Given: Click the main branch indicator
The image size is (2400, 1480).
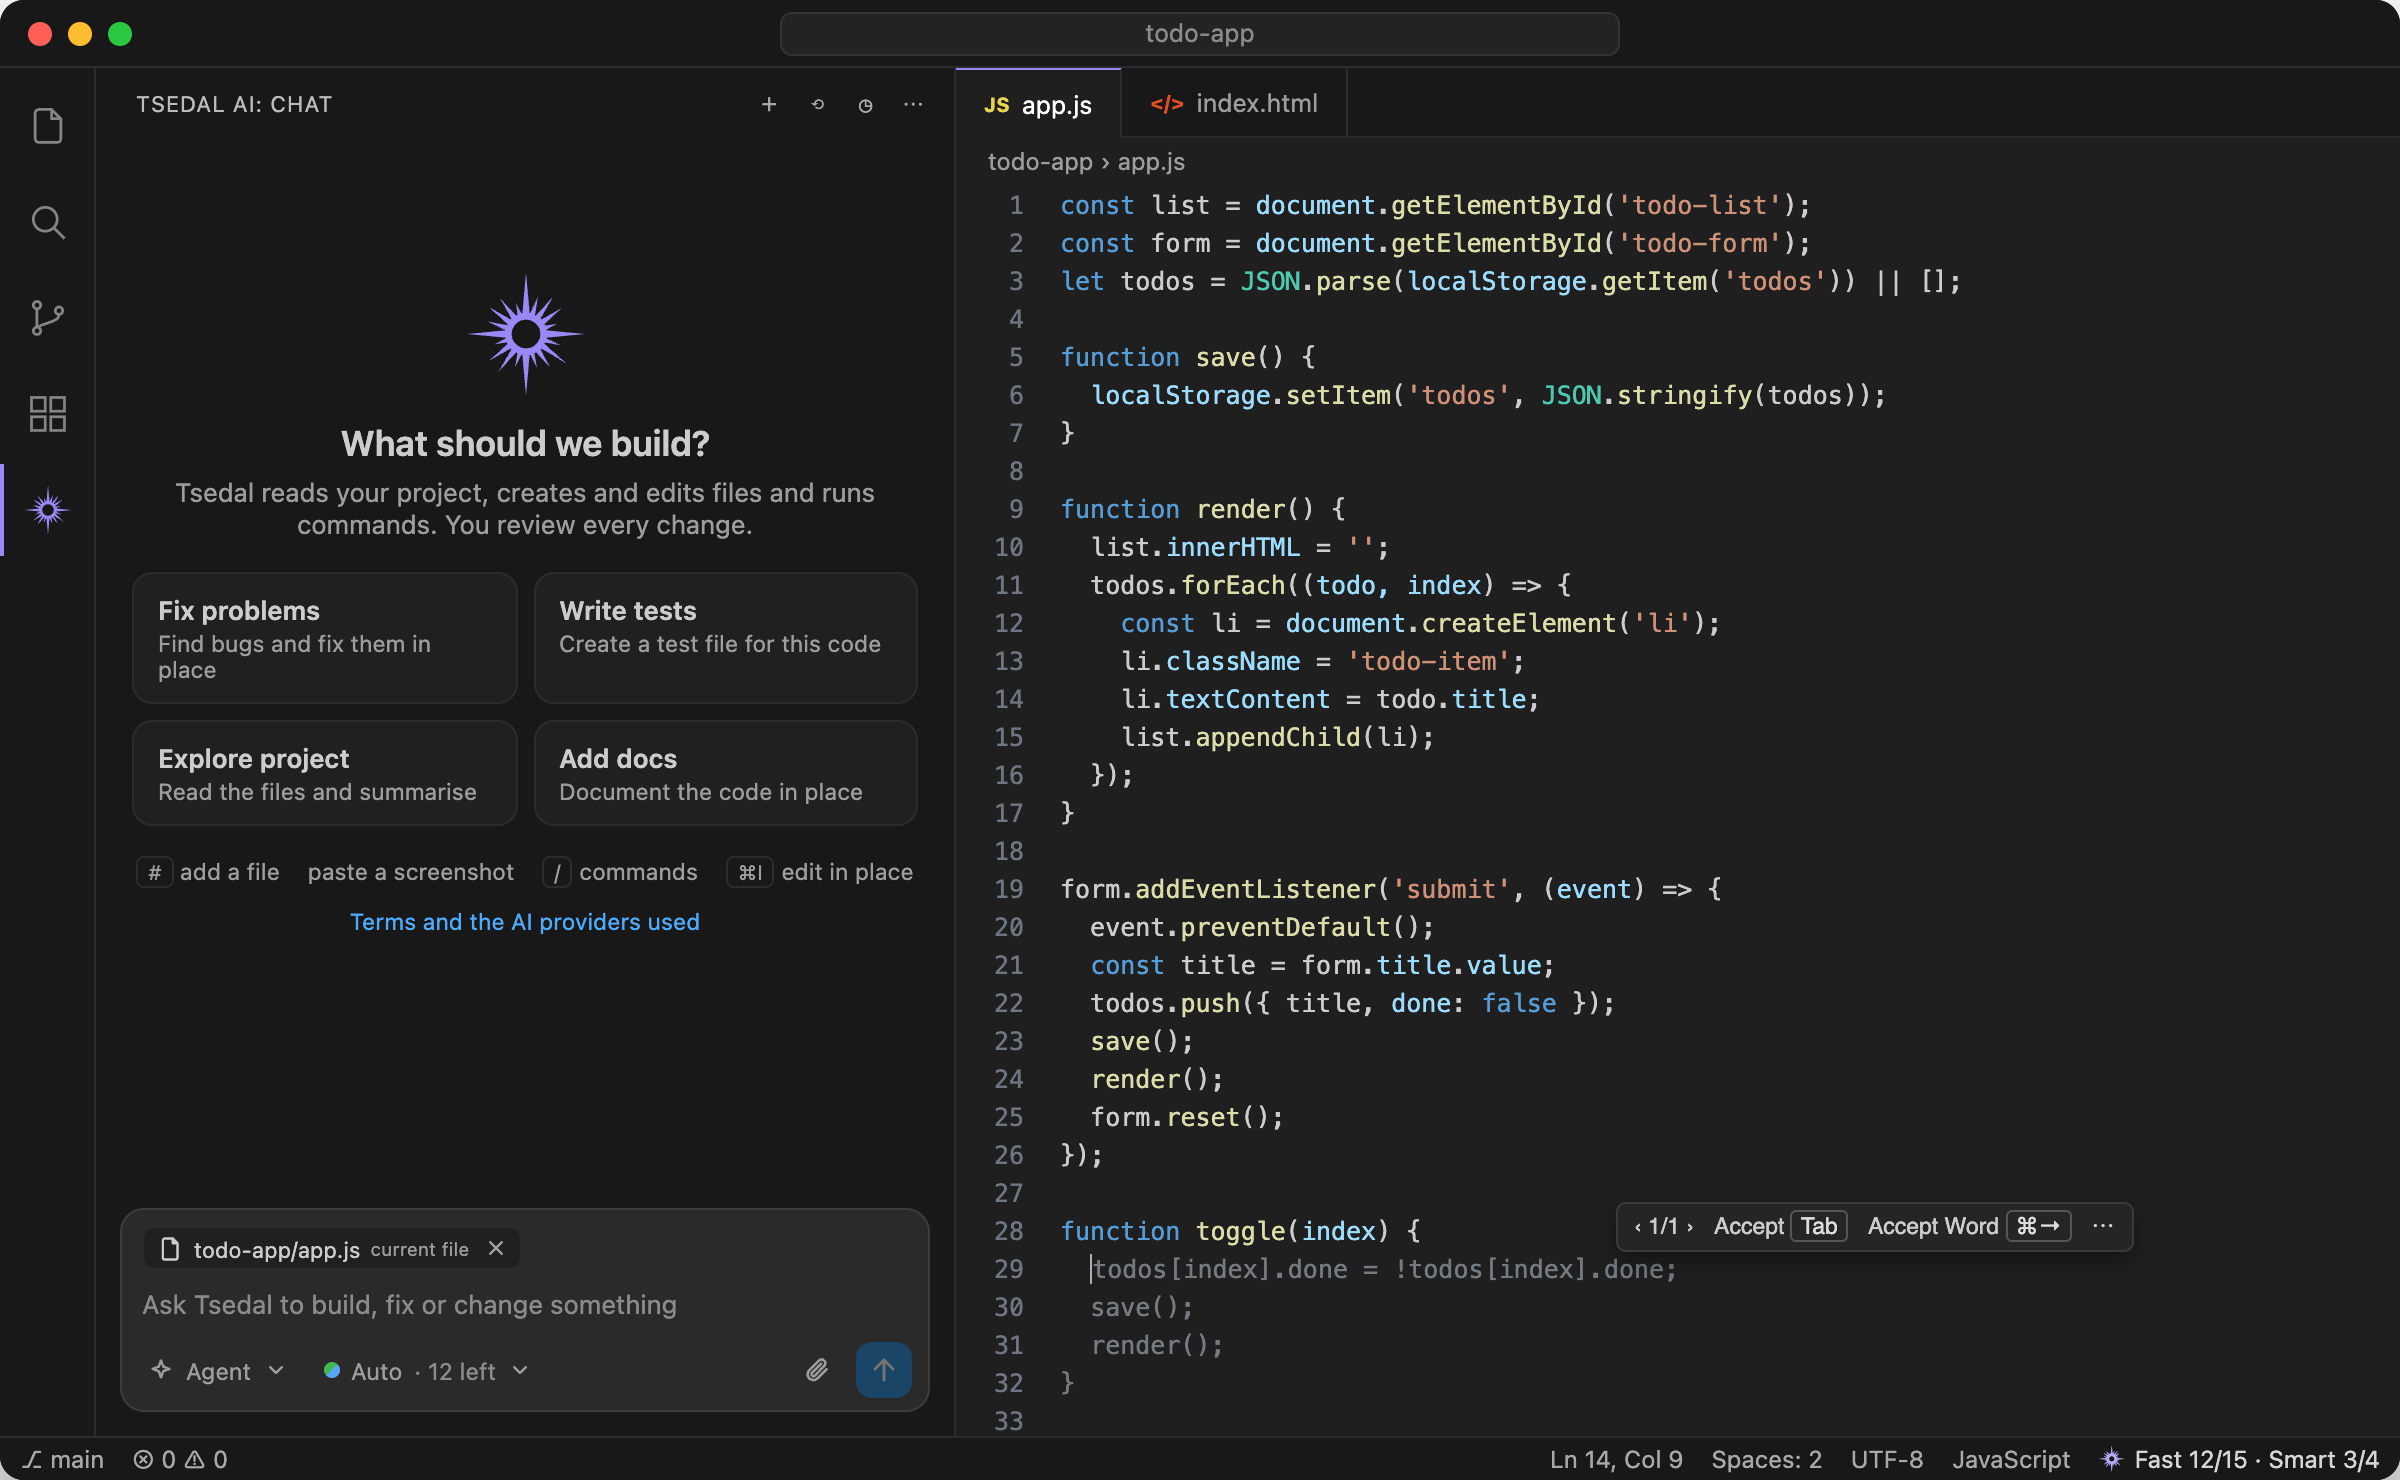Looking at the screenshot, I should [x=63, y=1460].
